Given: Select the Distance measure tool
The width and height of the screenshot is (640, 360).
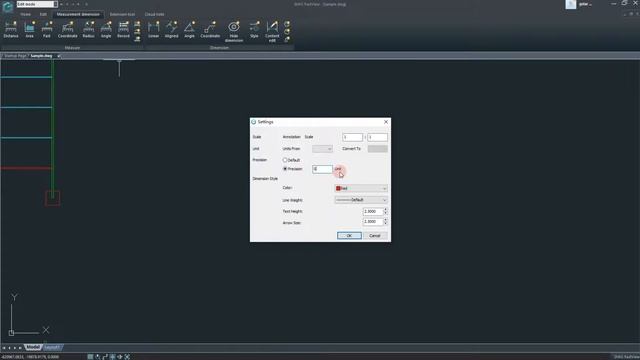Looking at the screenshot, I should [x=11, y=30].
